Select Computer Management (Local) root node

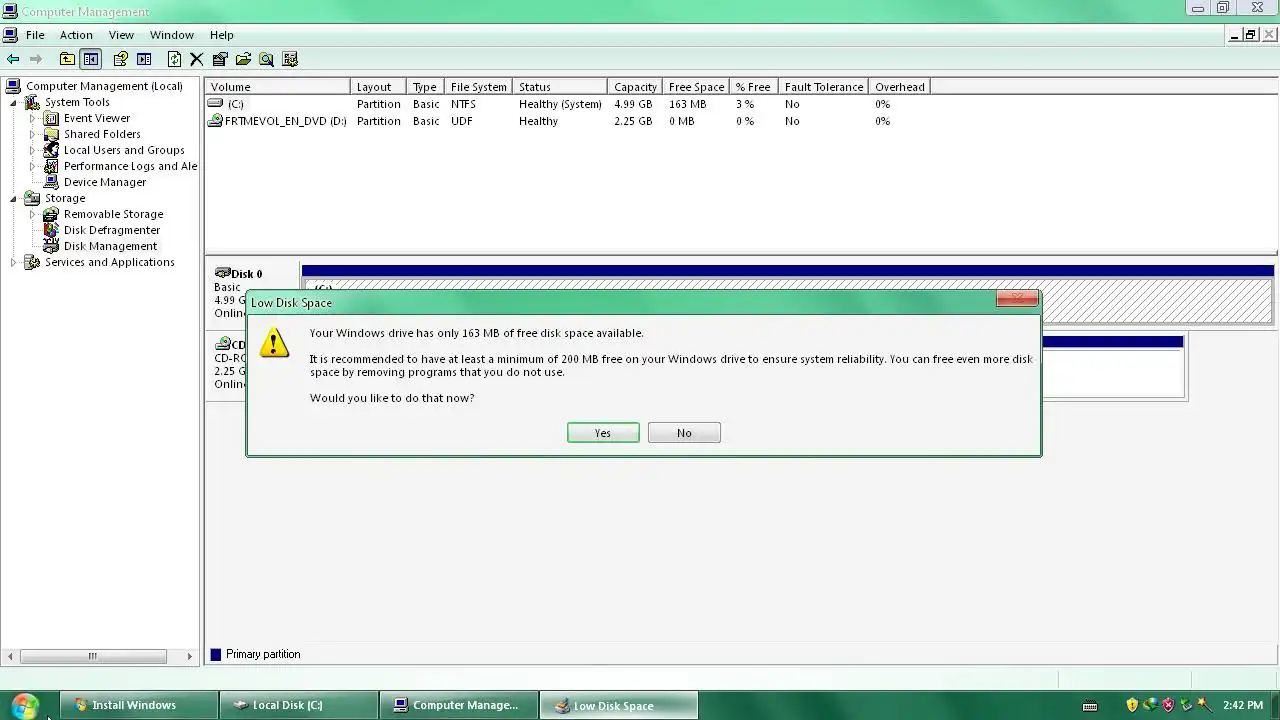[104, 86]
